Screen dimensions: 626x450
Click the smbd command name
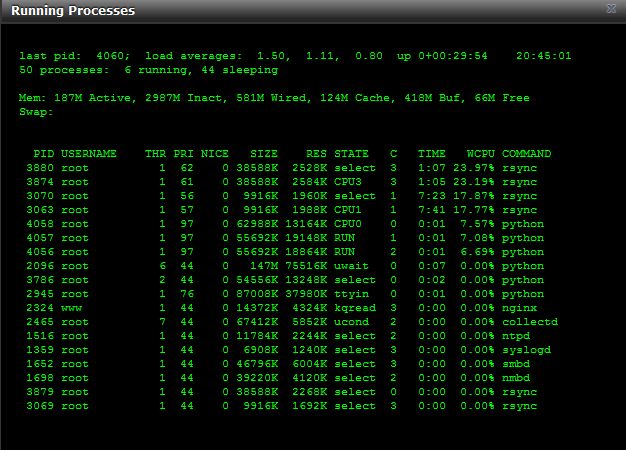(516, 363)
